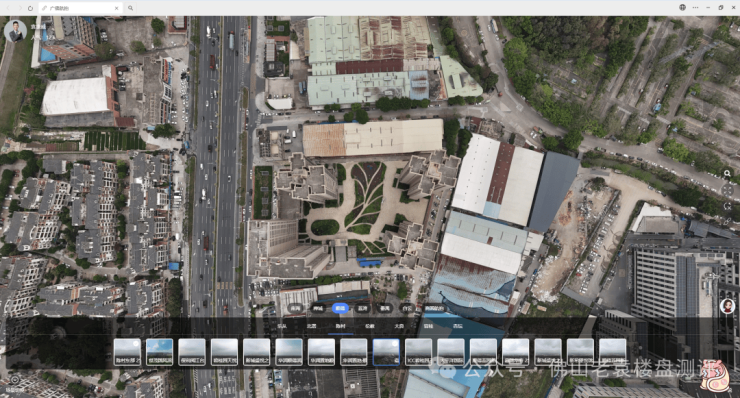
Task: Toggle auto-rotate with the circular arrow icon
Action: click(727, 206)
